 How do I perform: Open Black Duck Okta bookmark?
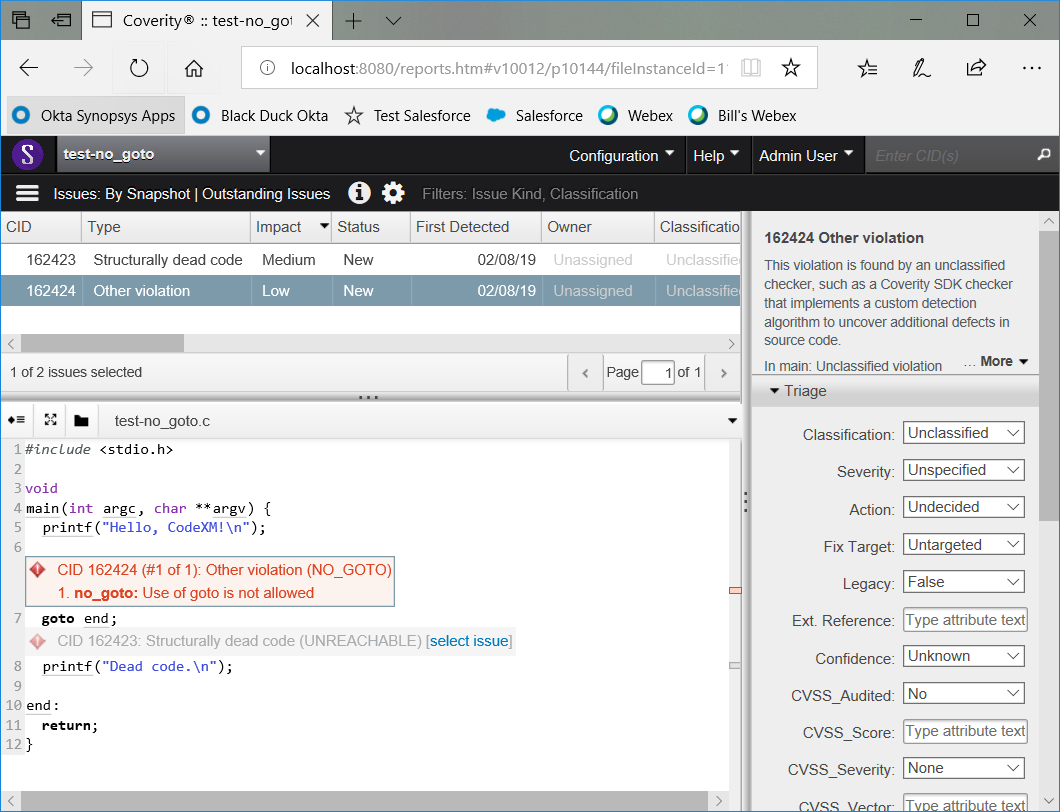pyautogui.click(x=260, y=116)
